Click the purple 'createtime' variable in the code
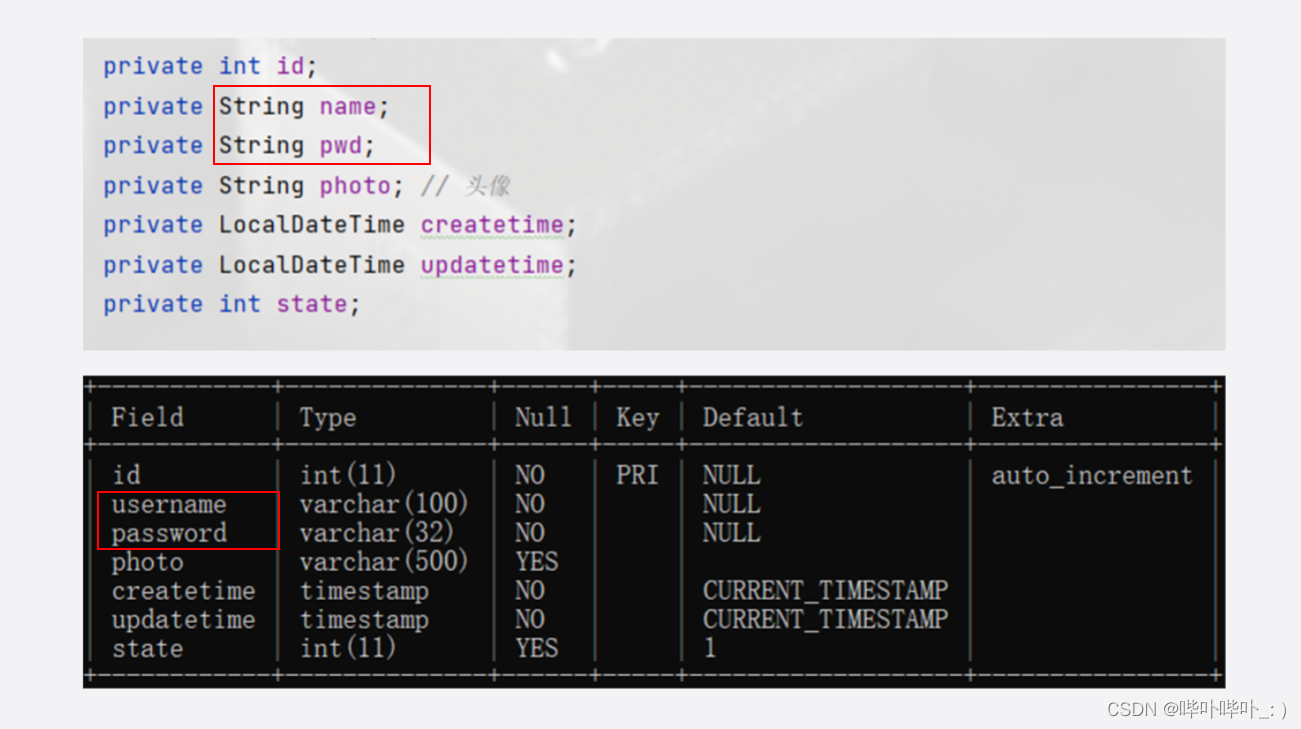This screenshot has width=1301, height=729. tap(492, 225)
